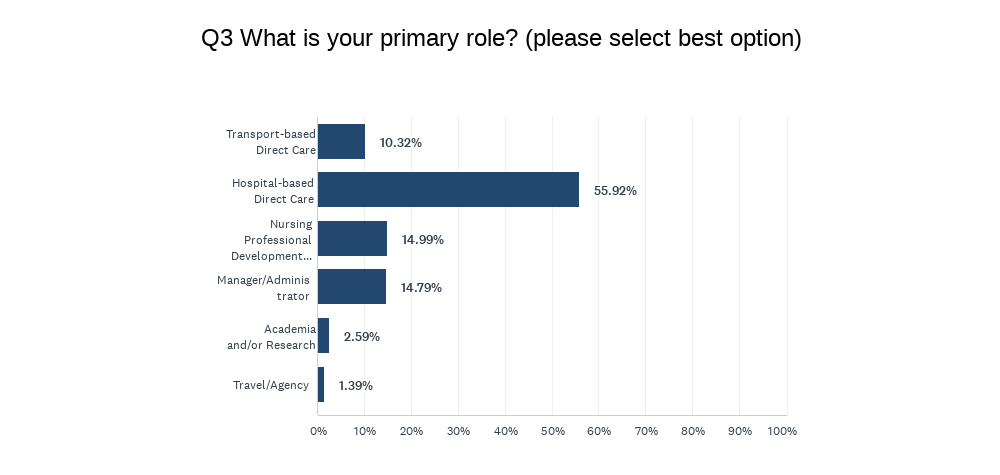The height and width of the screenshot is (475, 1000).
Task: Click the Travel/Agency bar
Action: pos(321,385)
